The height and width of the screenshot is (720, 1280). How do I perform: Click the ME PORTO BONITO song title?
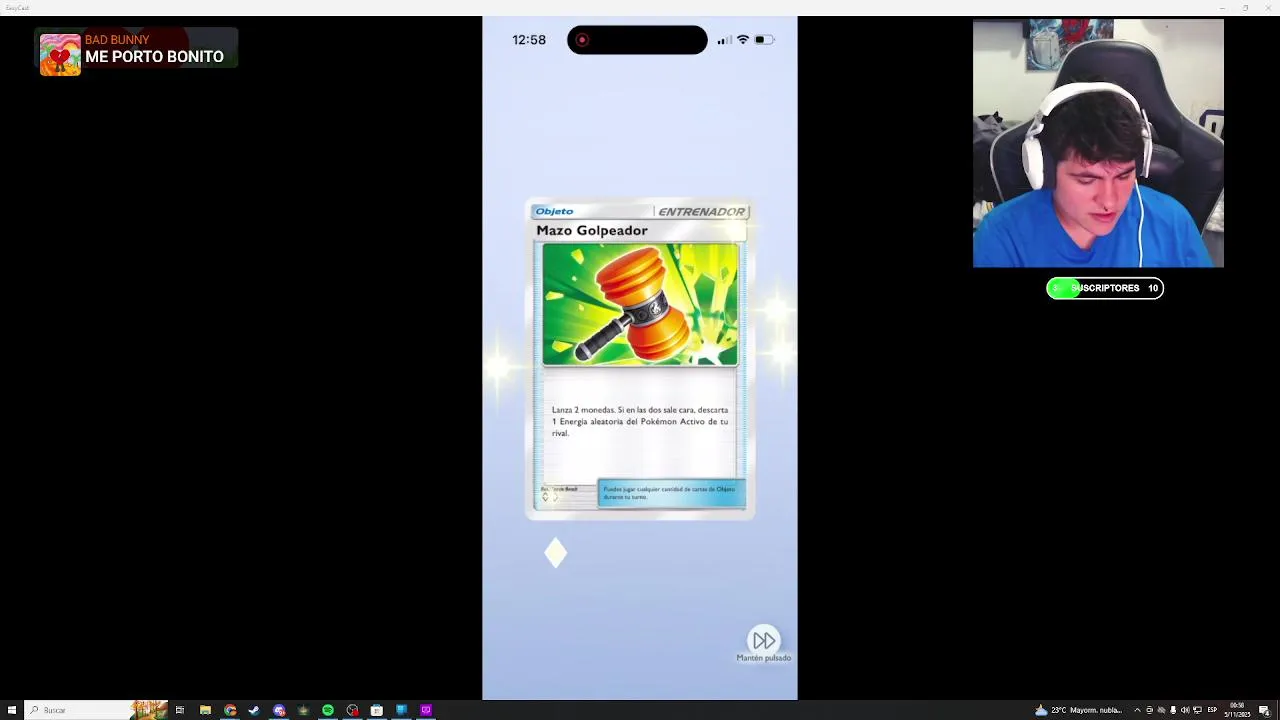pyautogui.click(x=154, y=57)
